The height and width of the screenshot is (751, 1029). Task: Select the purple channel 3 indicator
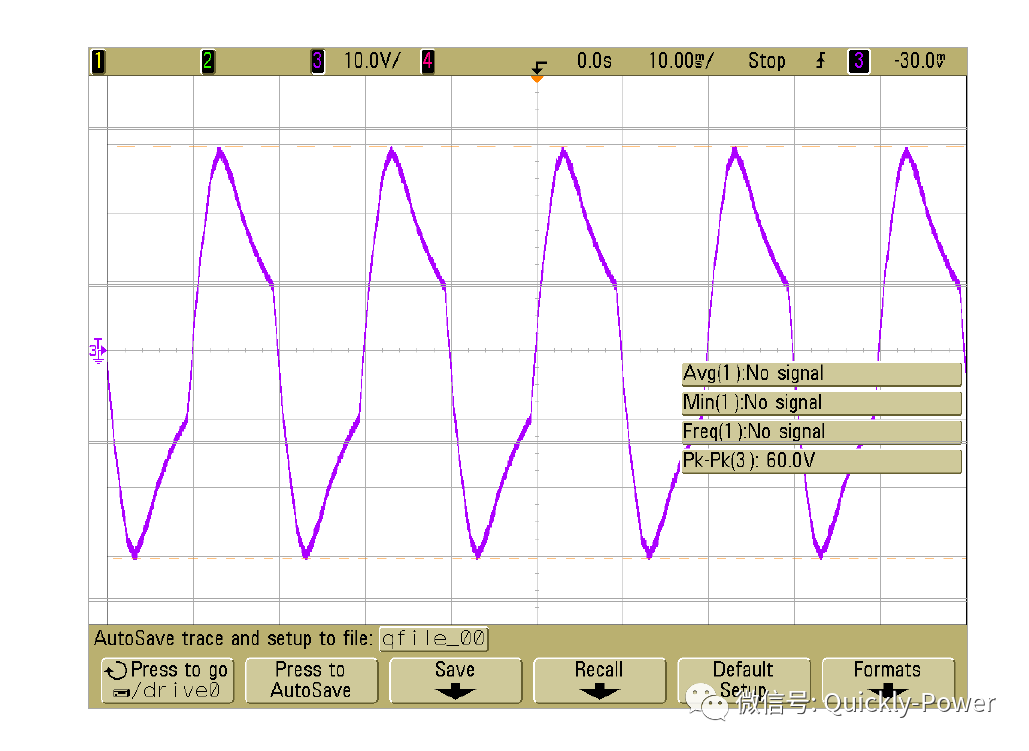318,62
